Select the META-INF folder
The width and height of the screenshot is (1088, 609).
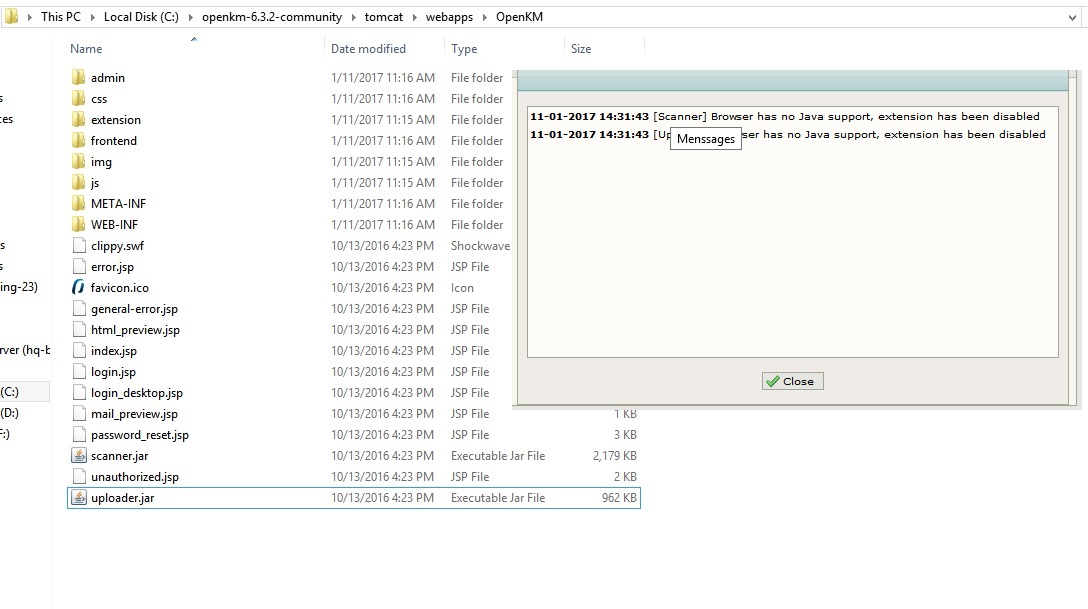[118, 204]
